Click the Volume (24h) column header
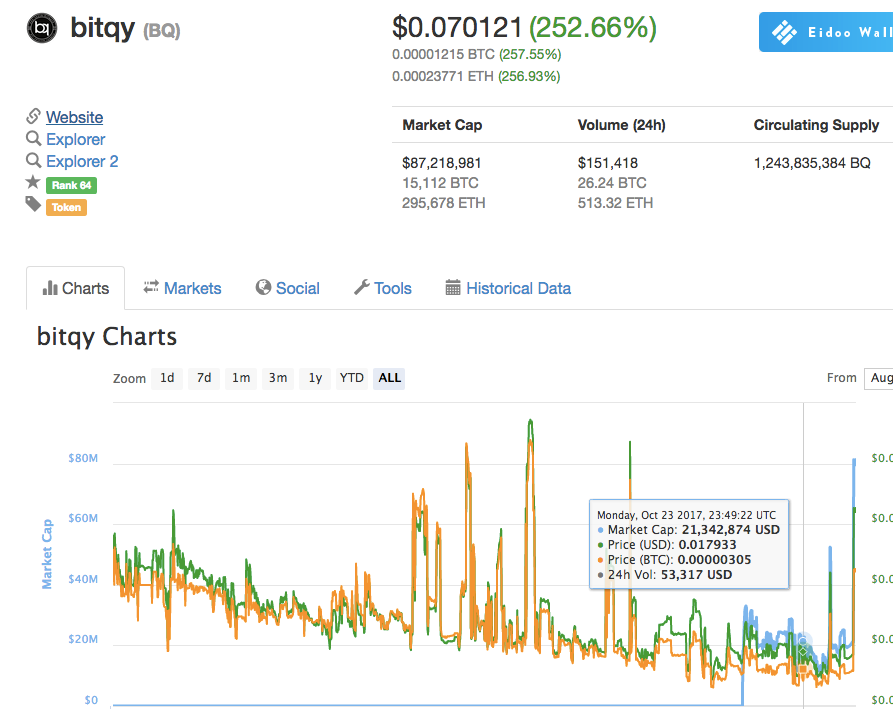The height and width of the screenshot is (709, 893). coord(621,125)
